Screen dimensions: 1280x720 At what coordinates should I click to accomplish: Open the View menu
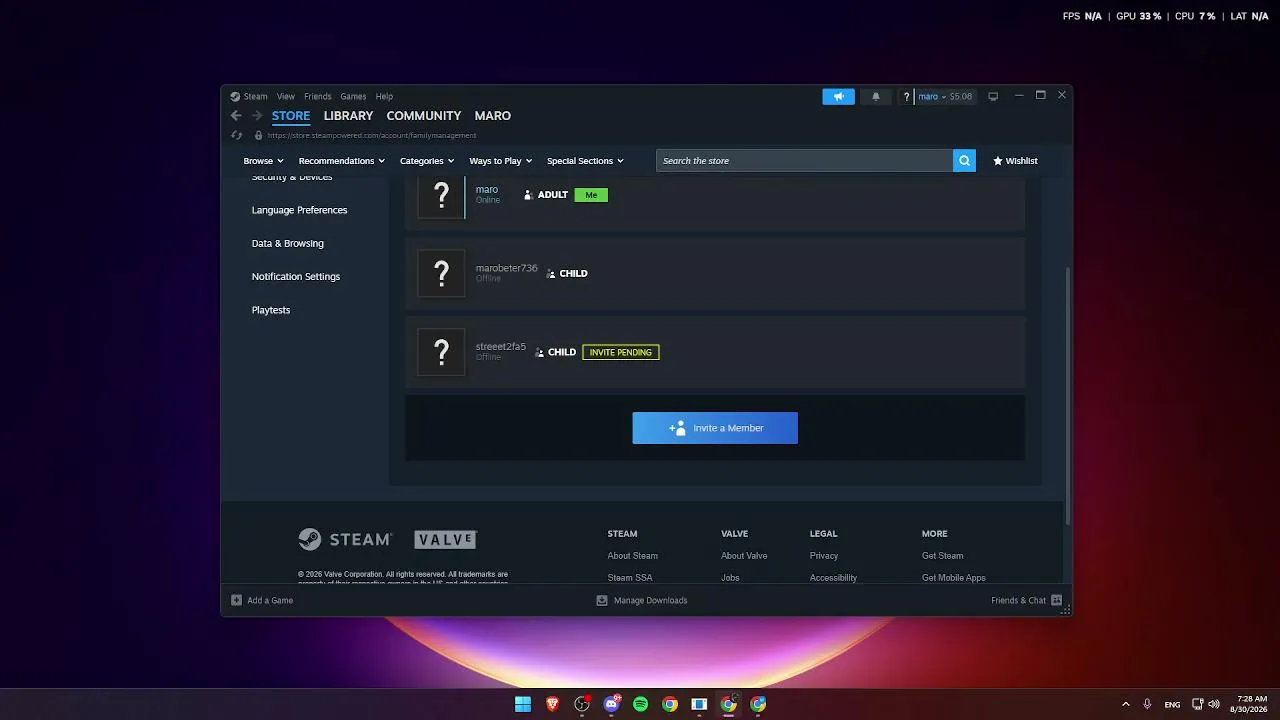[286, 96]
